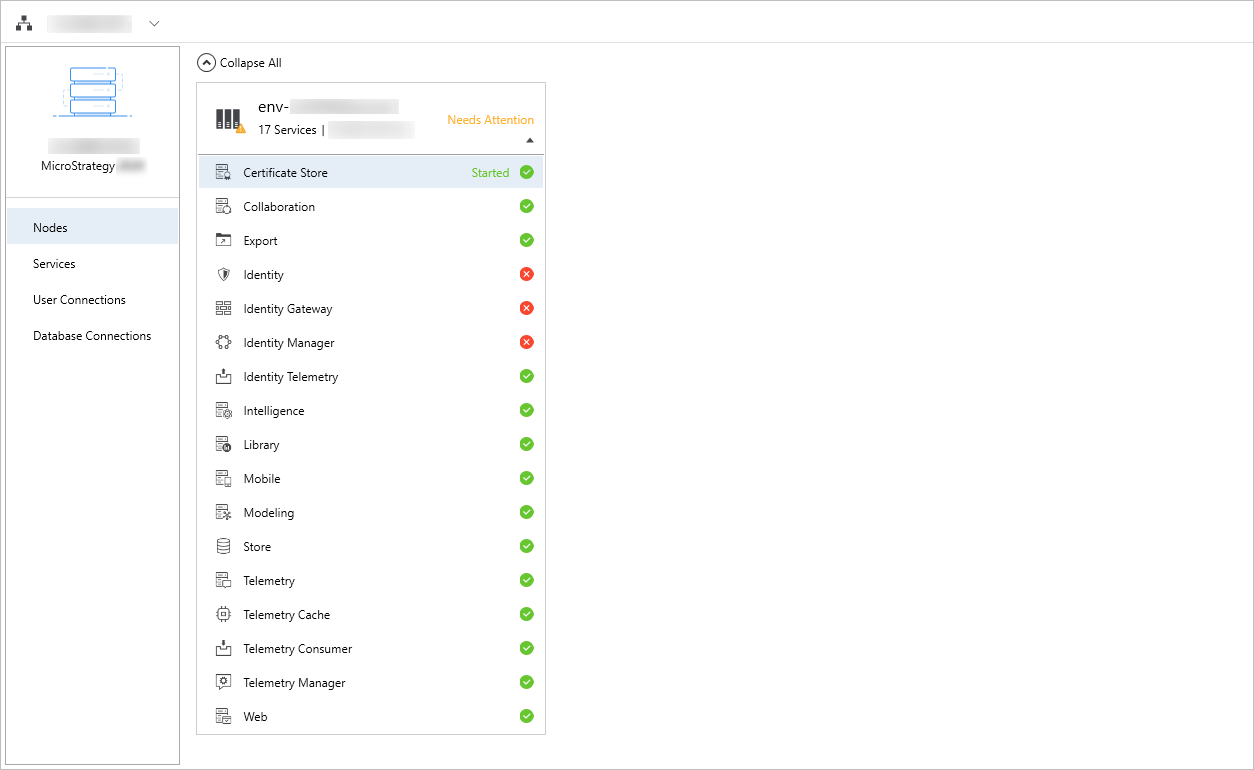Click the Identity shield icon
Viewport: 1254px width, 770px height.
[223, 275]
